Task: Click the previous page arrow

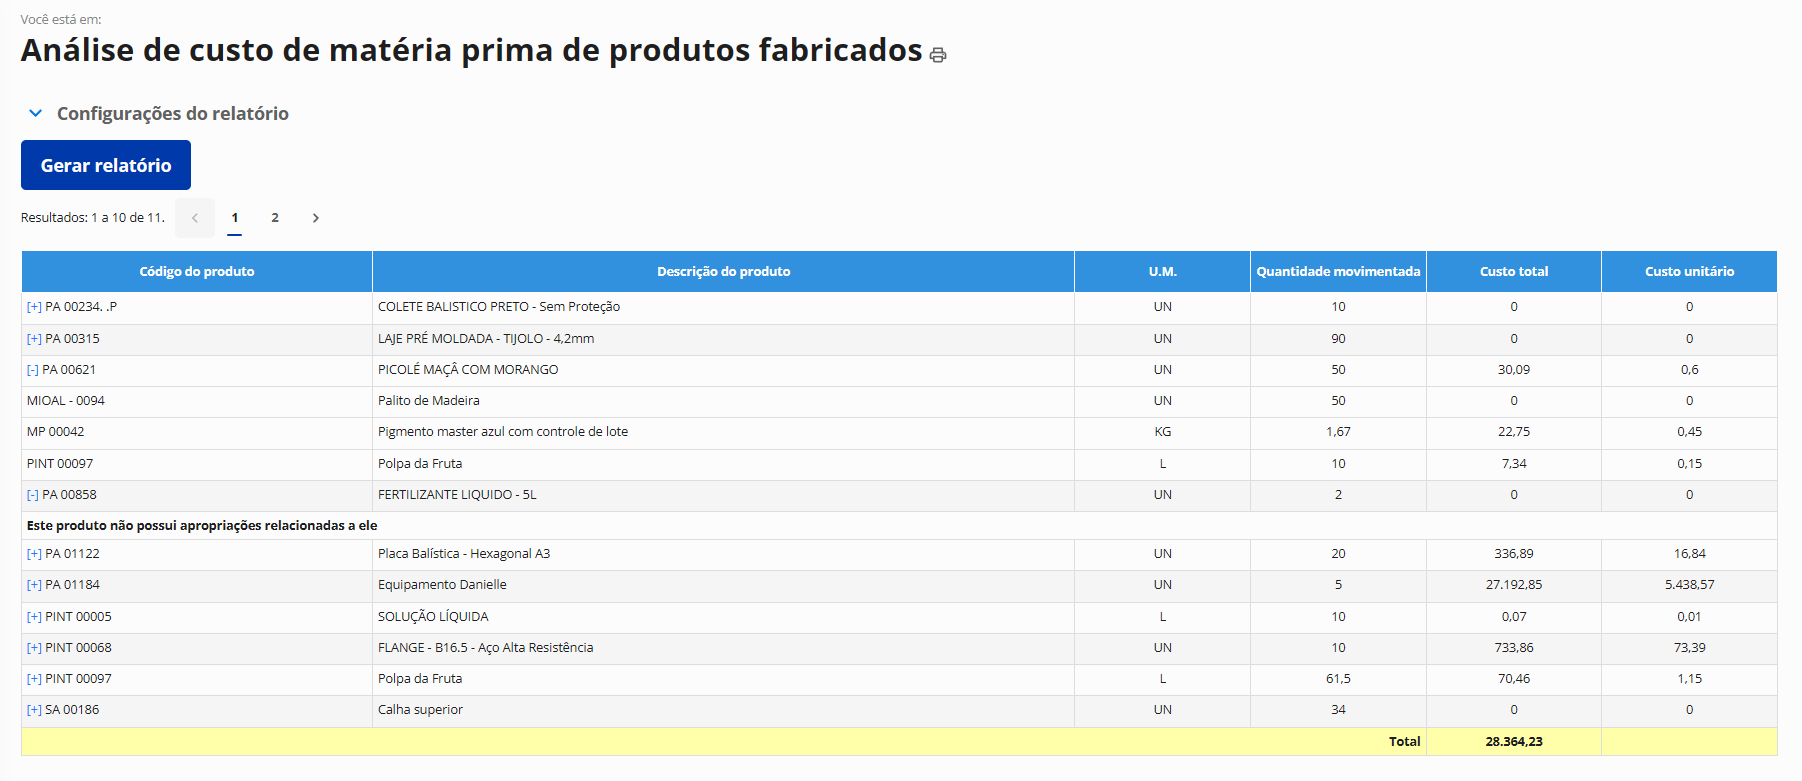Action: tap(195, 218)
